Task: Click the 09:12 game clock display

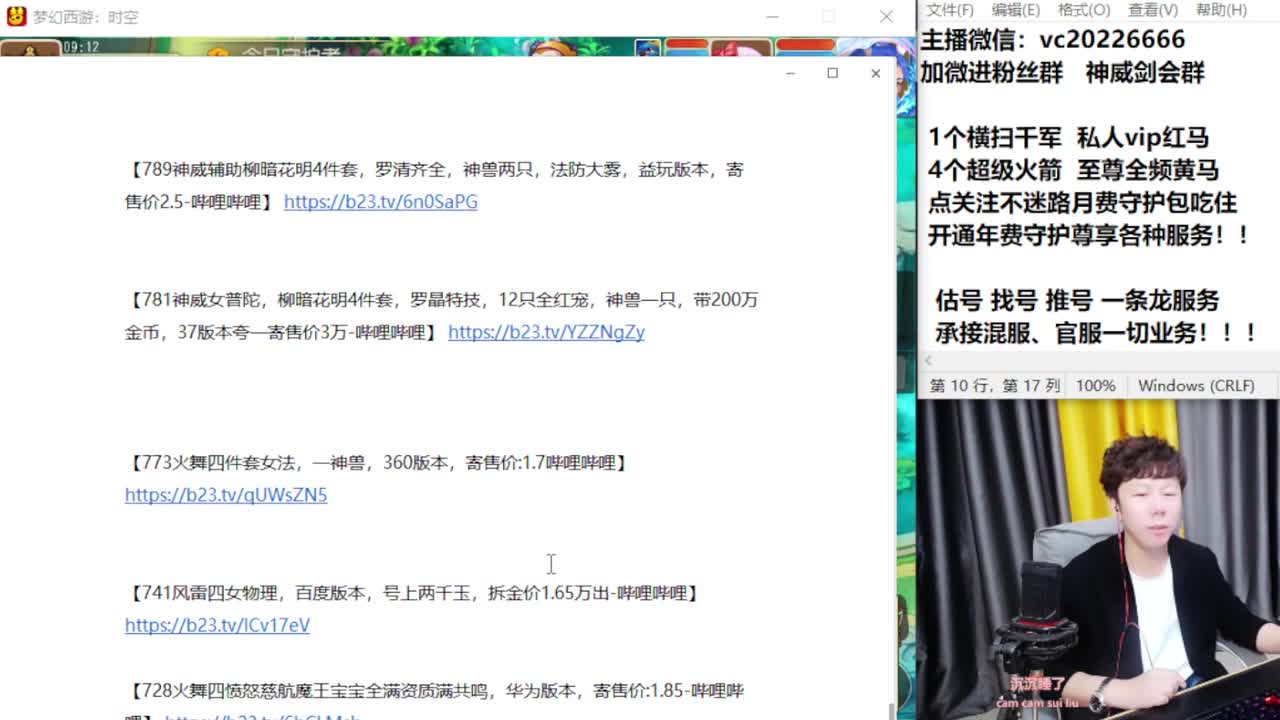Action: (81, 47)
